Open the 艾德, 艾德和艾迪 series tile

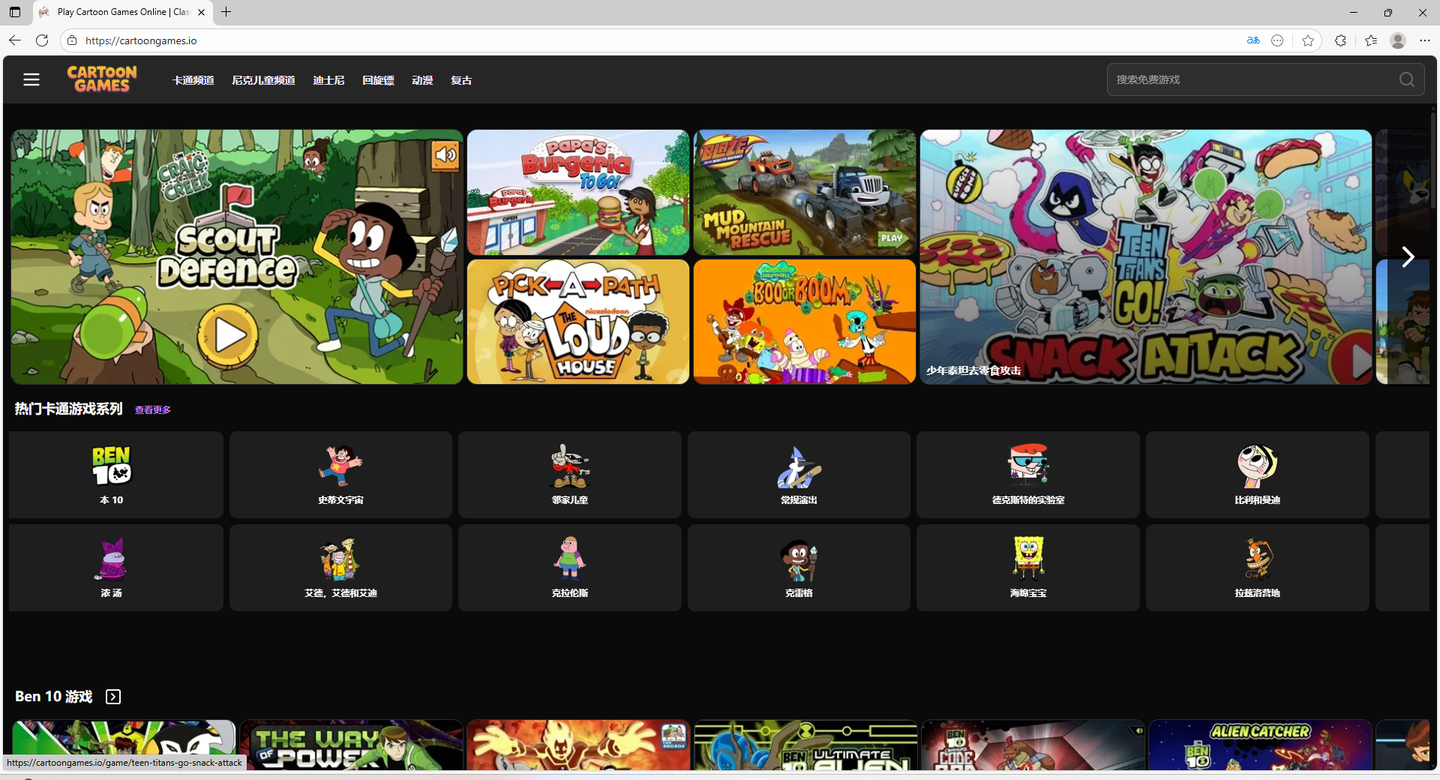[340, 568]
